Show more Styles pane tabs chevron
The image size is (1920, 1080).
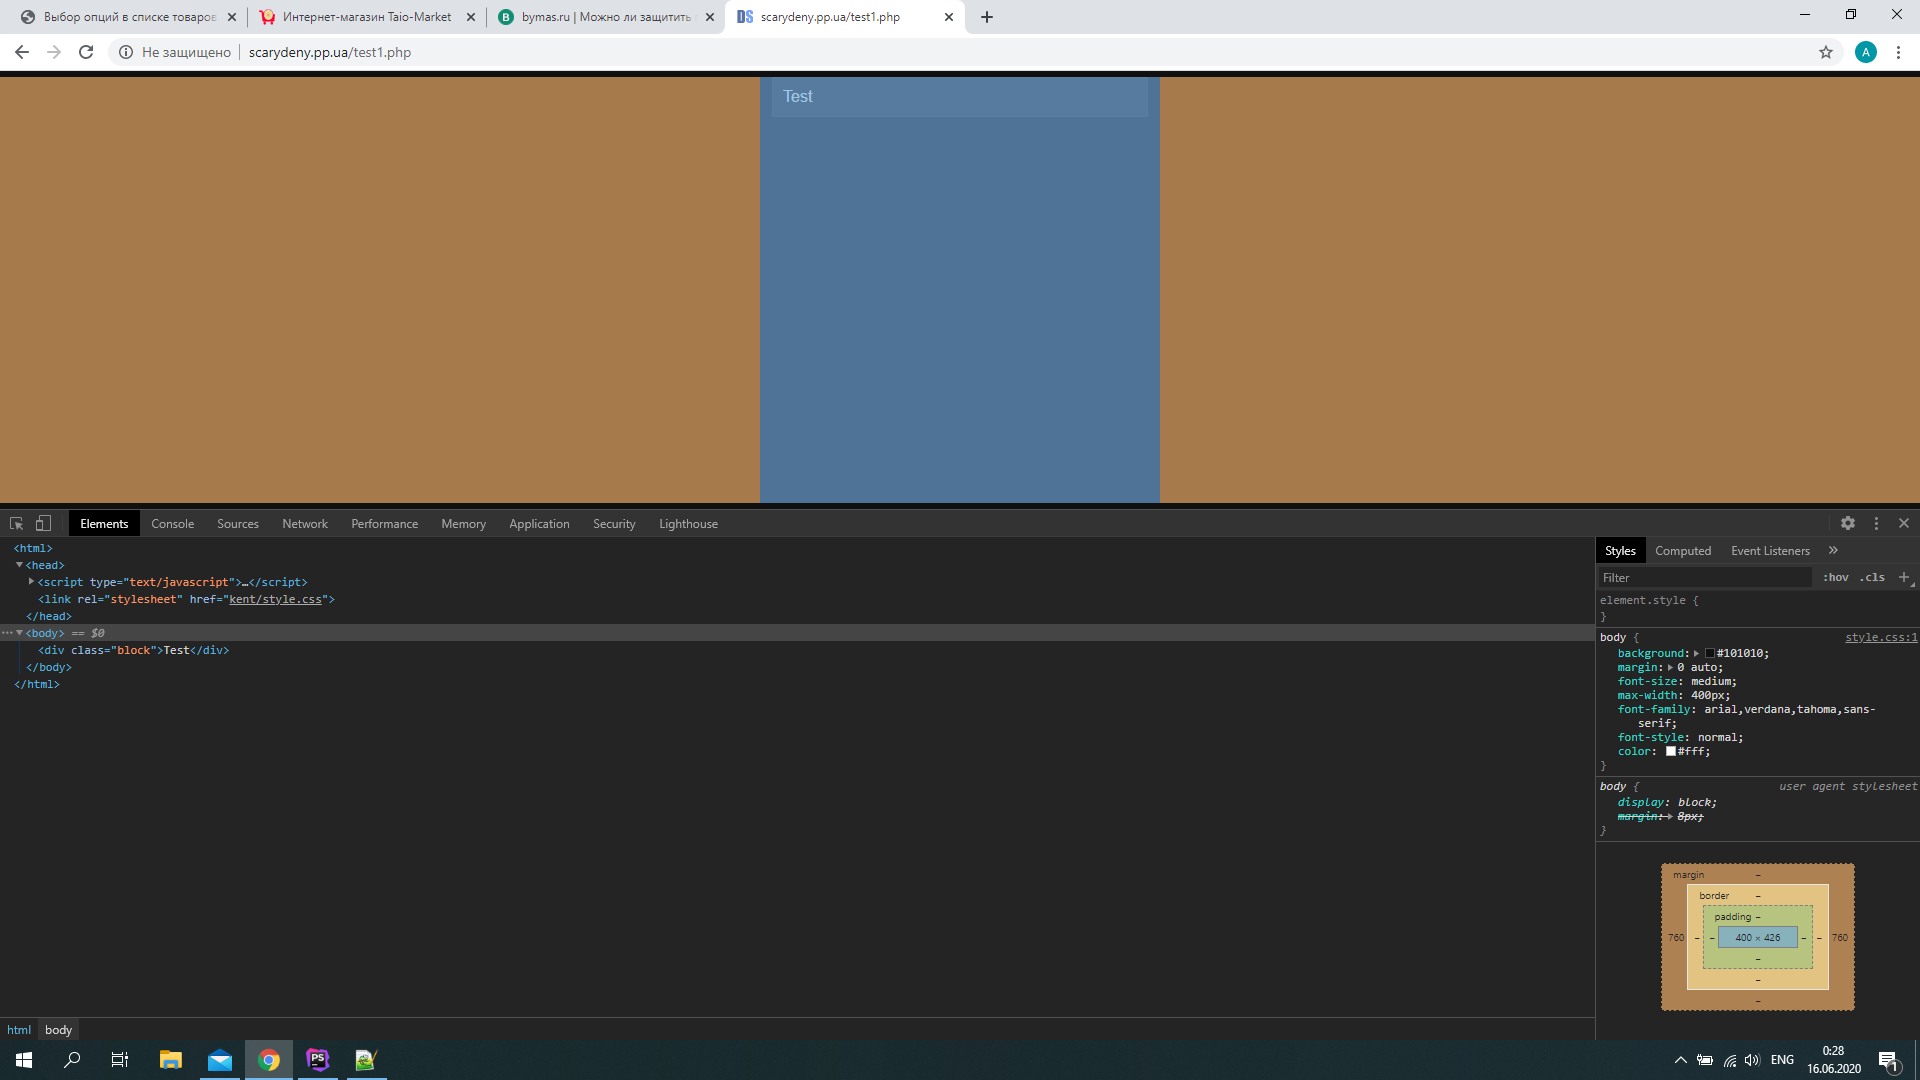tap(1833, 550)
